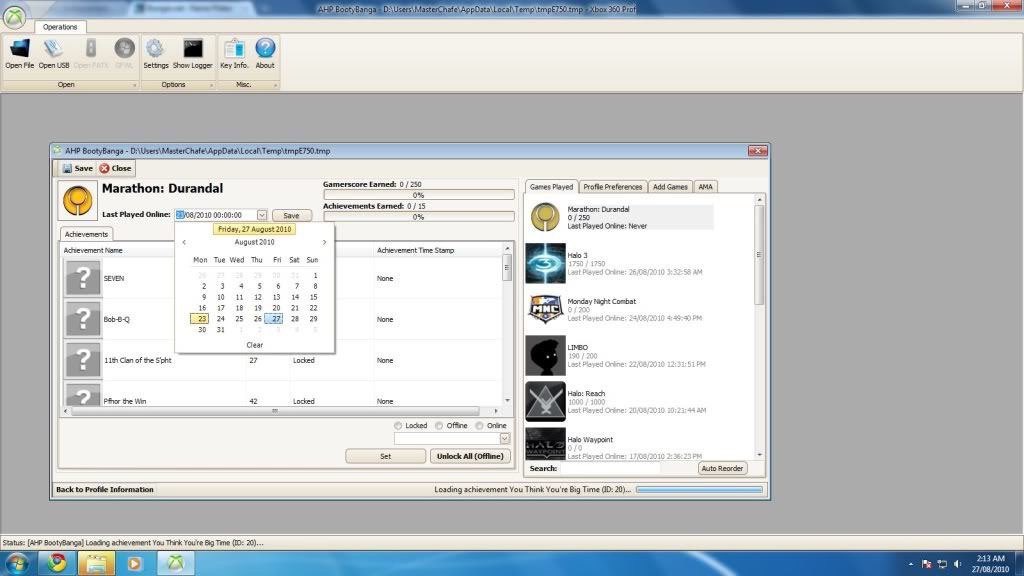Select the Locked radio button
1024x576 pixels.
(398, 426)
